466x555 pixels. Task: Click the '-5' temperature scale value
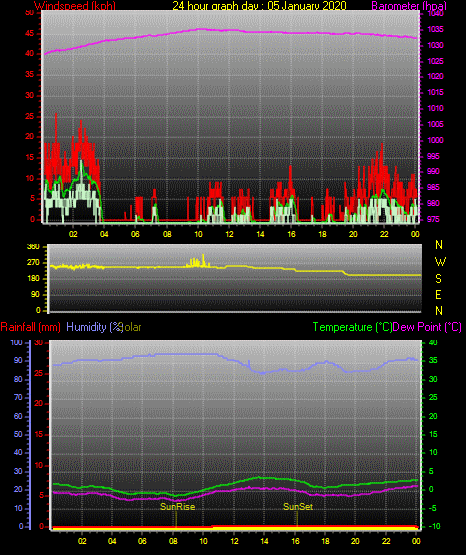pos(433,508)
